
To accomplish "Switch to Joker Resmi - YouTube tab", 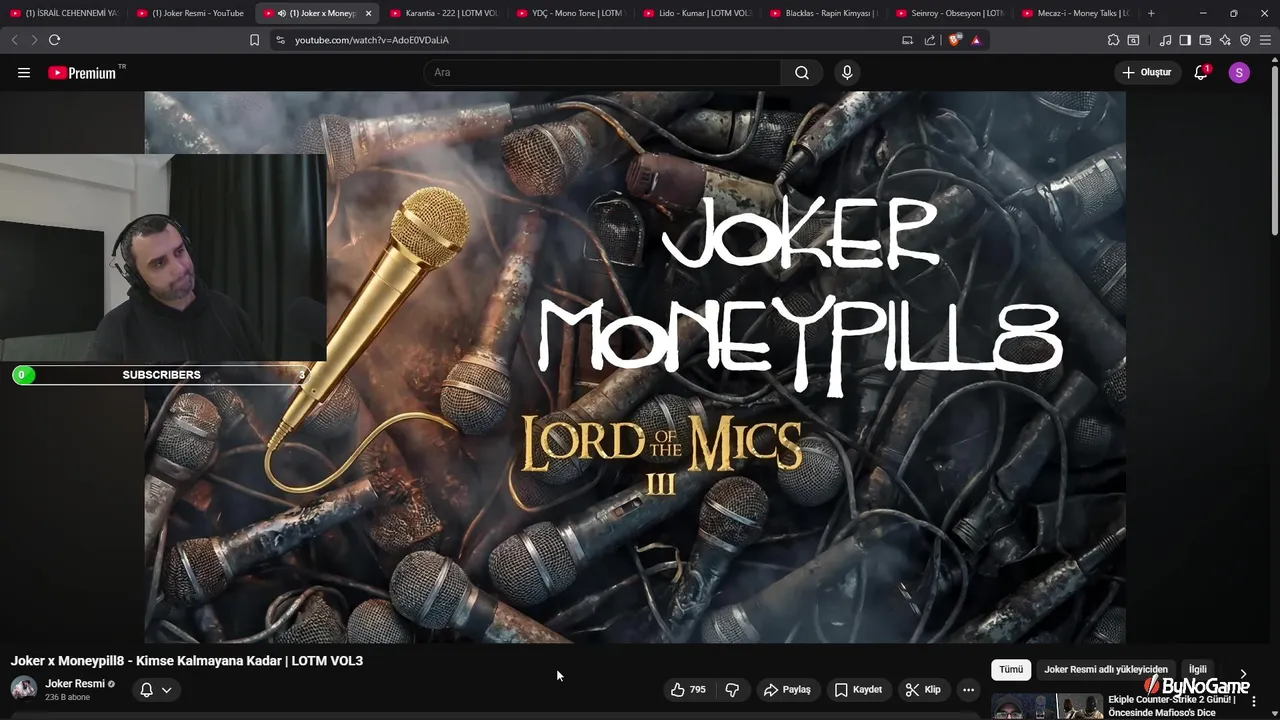I will tap(191, 13).
